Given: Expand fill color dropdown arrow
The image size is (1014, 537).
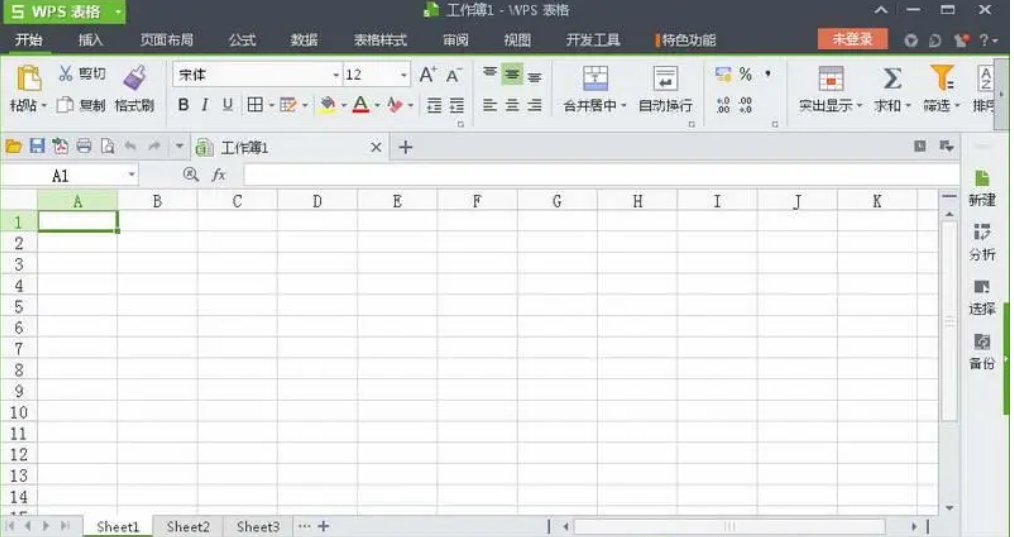Looking at the screenshot, I should [343, 105].
